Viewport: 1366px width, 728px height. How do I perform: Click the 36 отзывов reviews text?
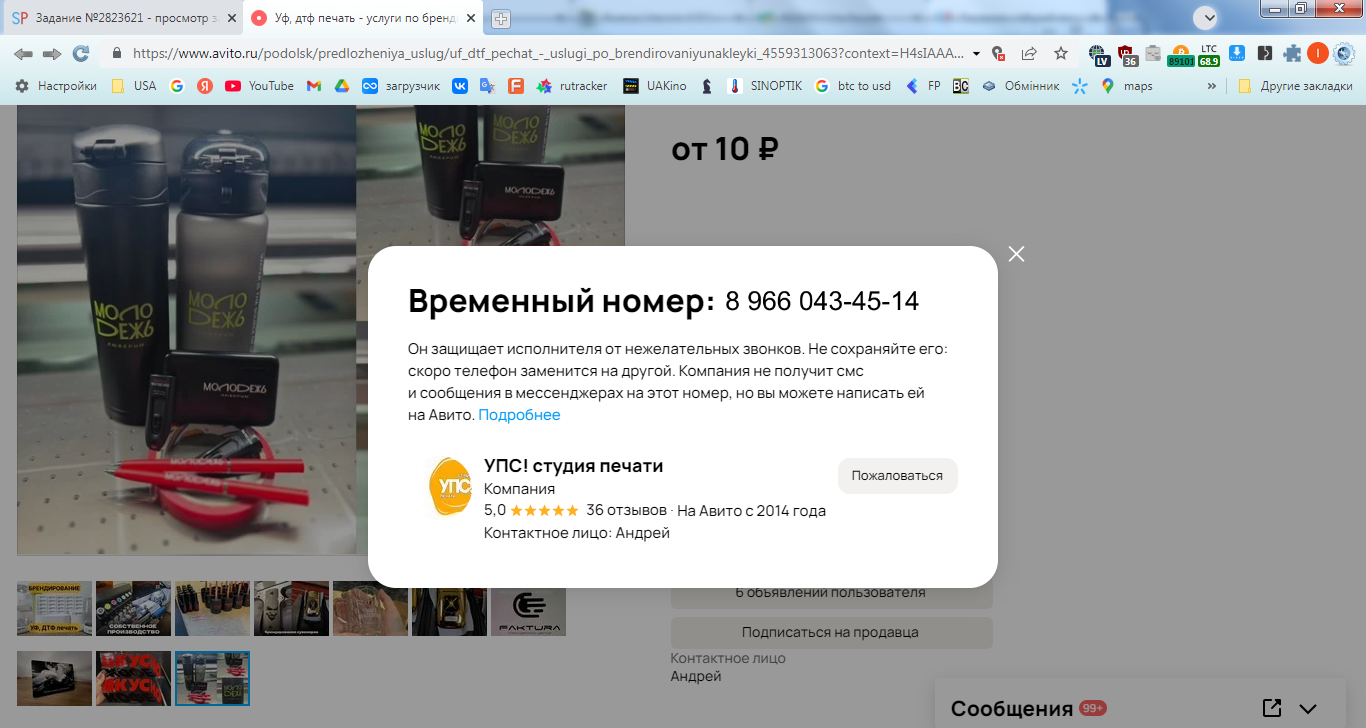click(626, 510)
